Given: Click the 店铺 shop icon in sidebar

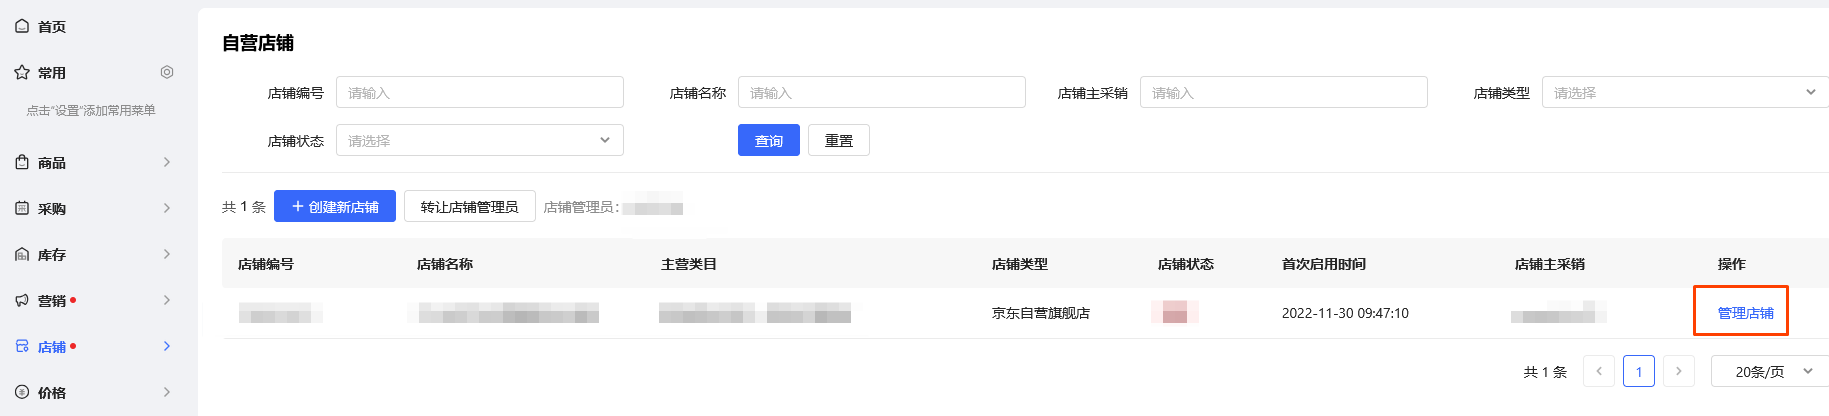Looking at the screenshot, I should pyautogui.click(x=22, y=346).
